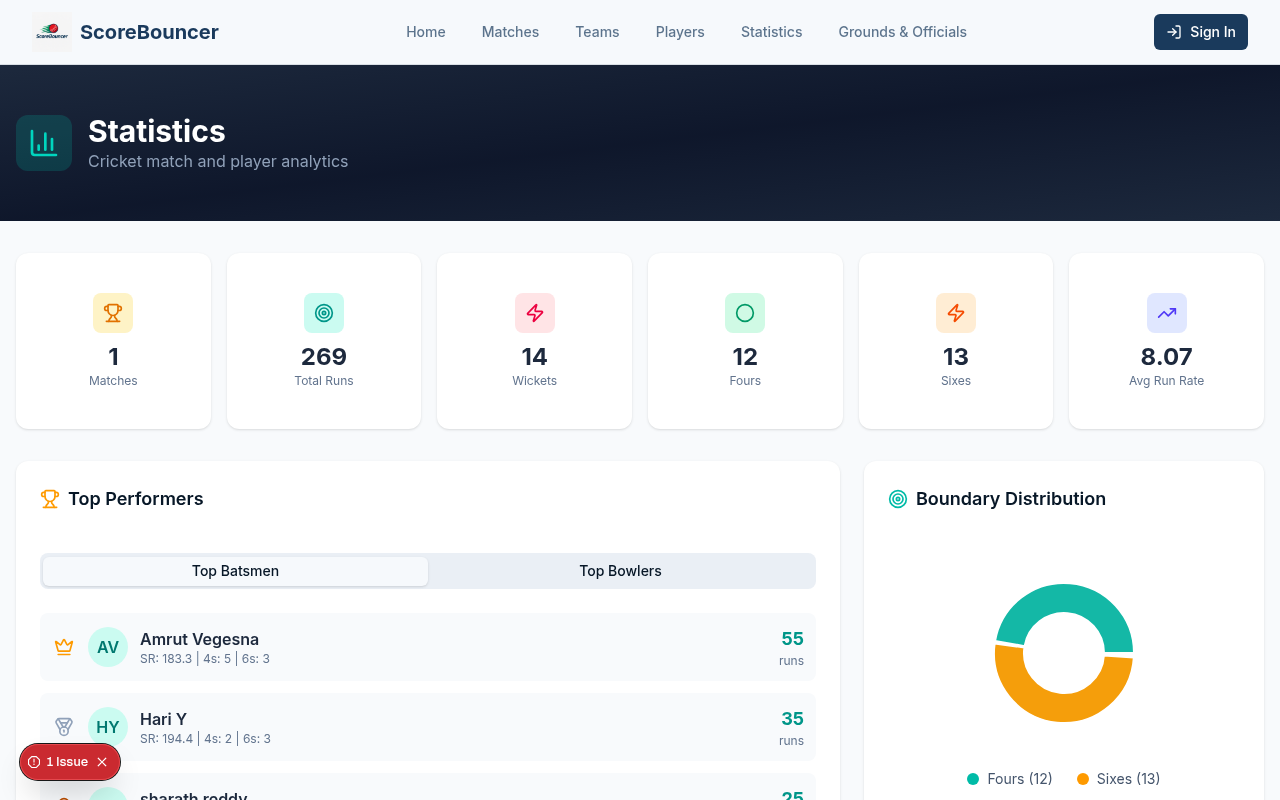Click the Cricket match and player analytics subtitle
This screenshot has width=1280, height=800.
(218, 161)
